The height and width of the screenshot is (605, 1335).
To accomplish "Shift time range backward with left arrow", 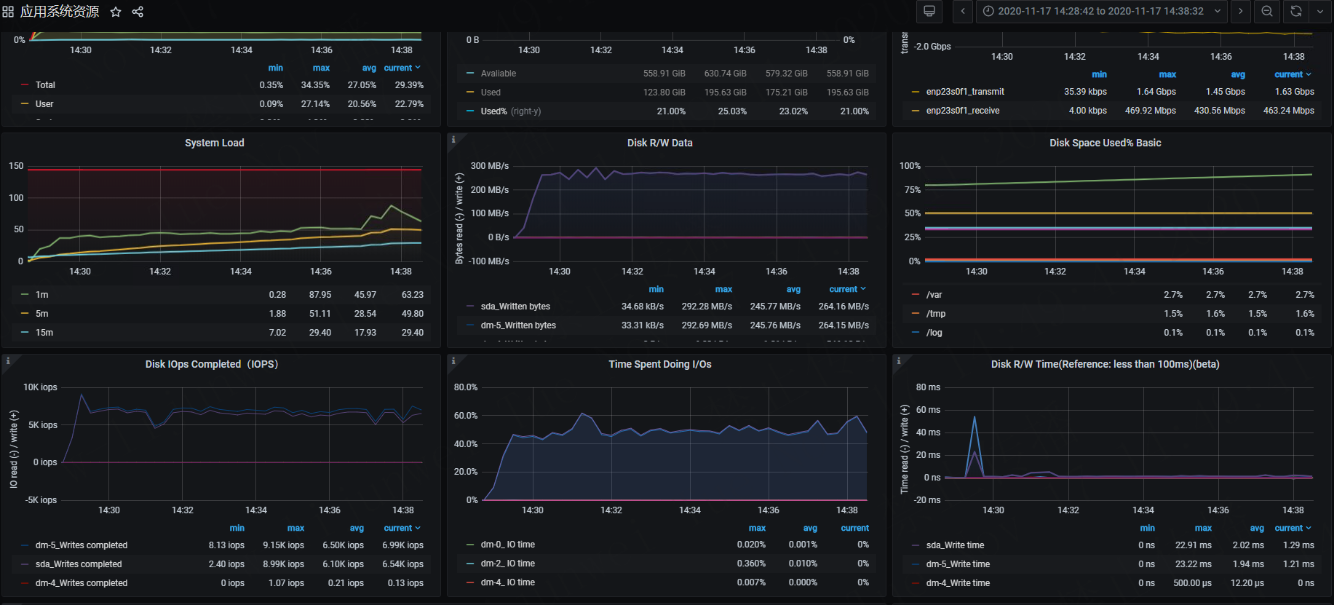I will pyautogui.click(x=963, y=11).
